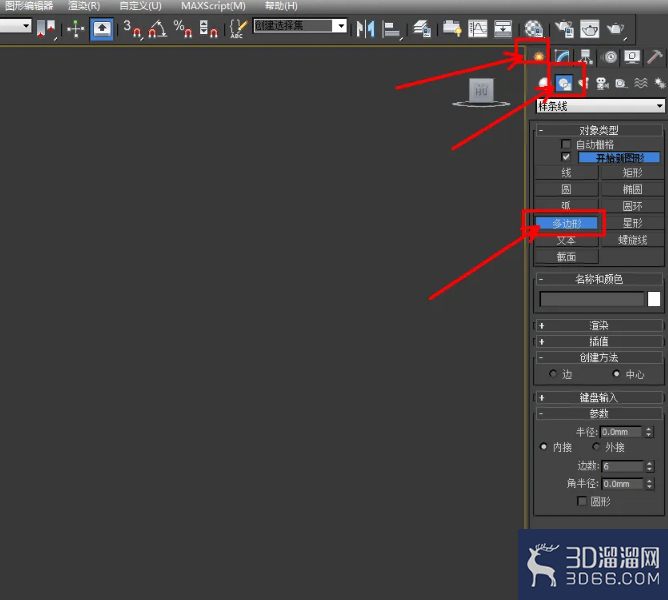This screenshot has width=668, height=600.
Task: Switch to the Hierarchy panel tab
Action: (586, 56)
